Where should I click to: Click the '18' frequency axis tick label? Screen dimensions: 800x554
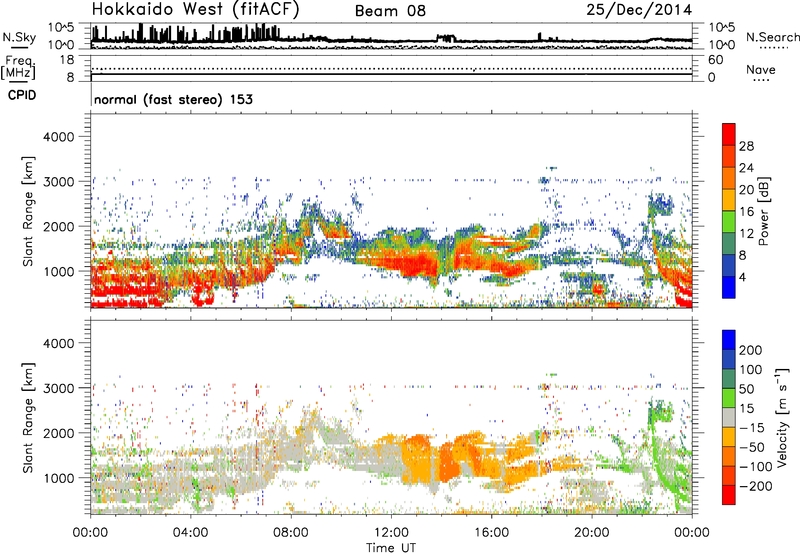(67, 60)
